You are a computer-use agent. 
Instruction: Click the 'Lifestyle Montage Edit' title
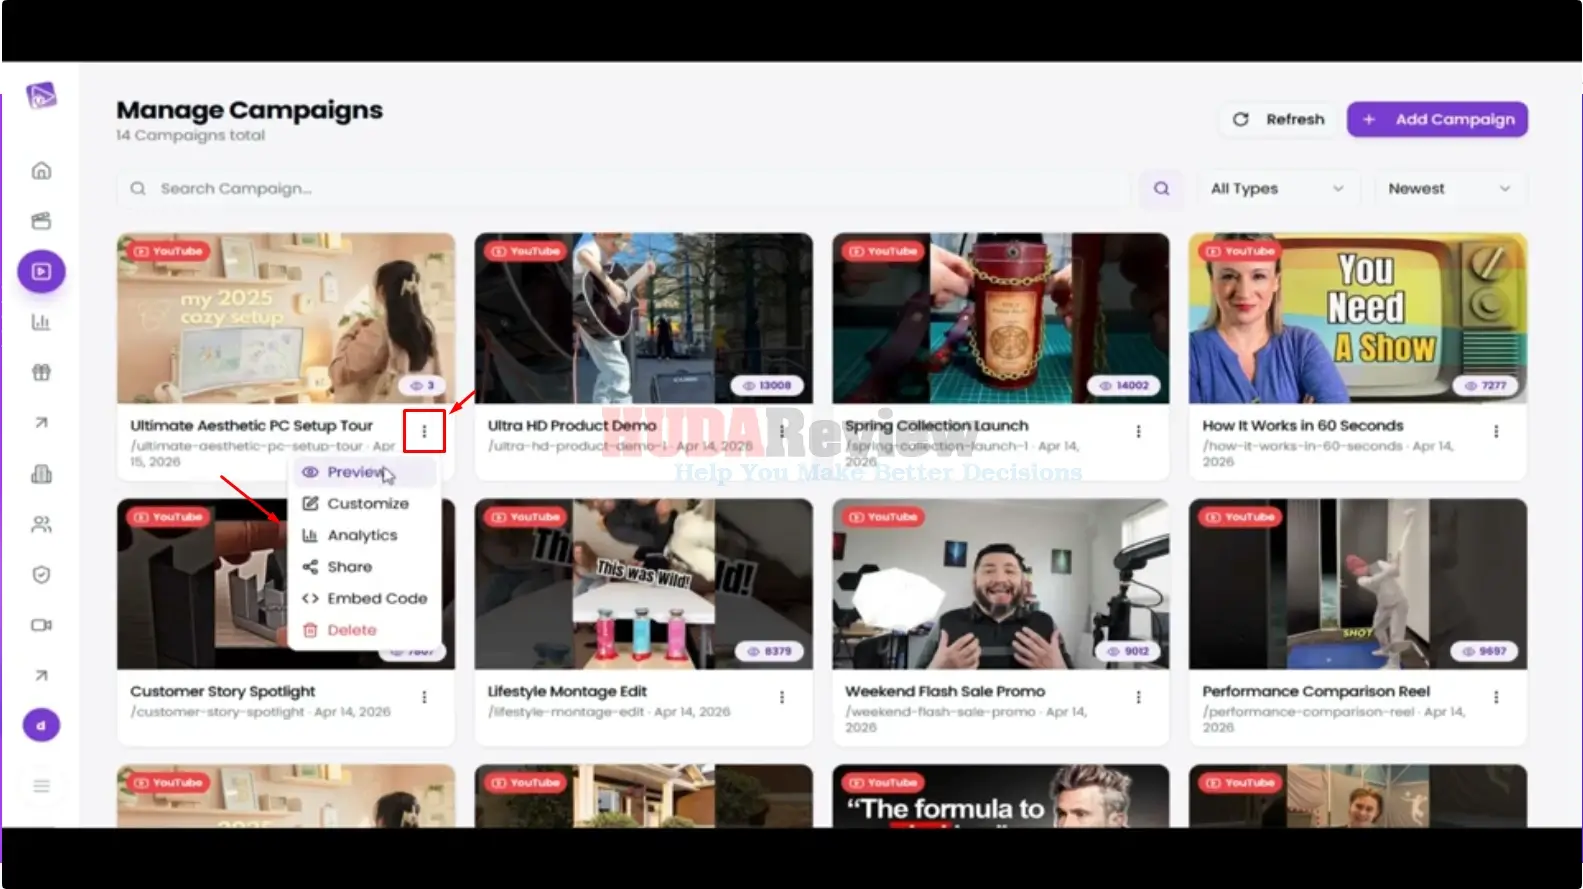tap(567, 691)
